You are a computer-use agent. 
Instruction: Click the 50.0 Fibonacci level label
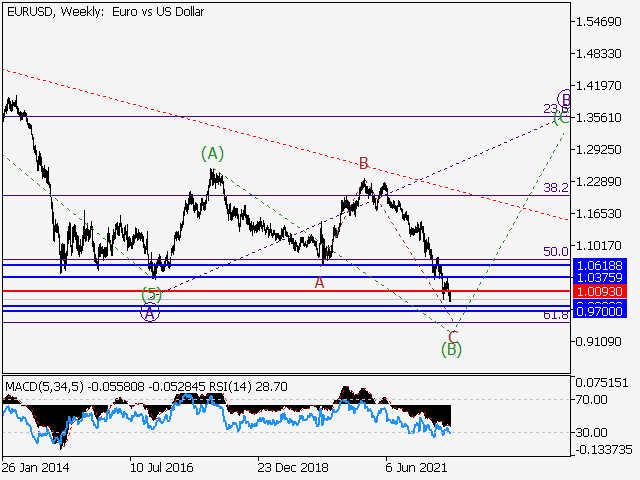(x=556, y=252)
